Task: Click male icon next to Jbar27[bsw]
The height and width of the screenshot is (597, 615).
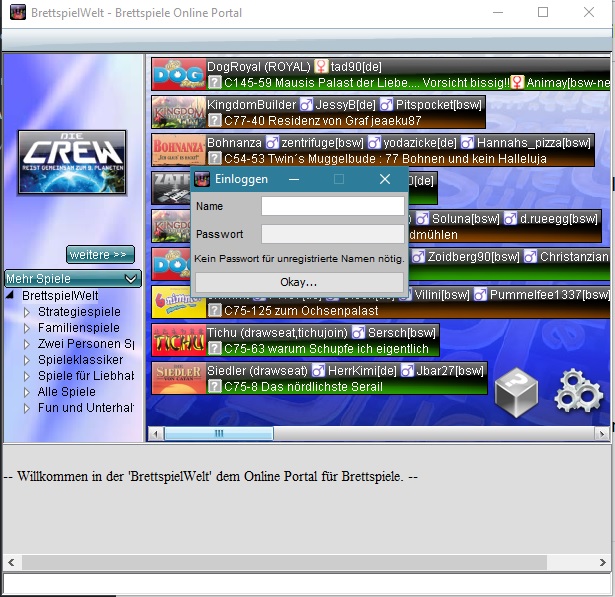Action: pos(407,371)
